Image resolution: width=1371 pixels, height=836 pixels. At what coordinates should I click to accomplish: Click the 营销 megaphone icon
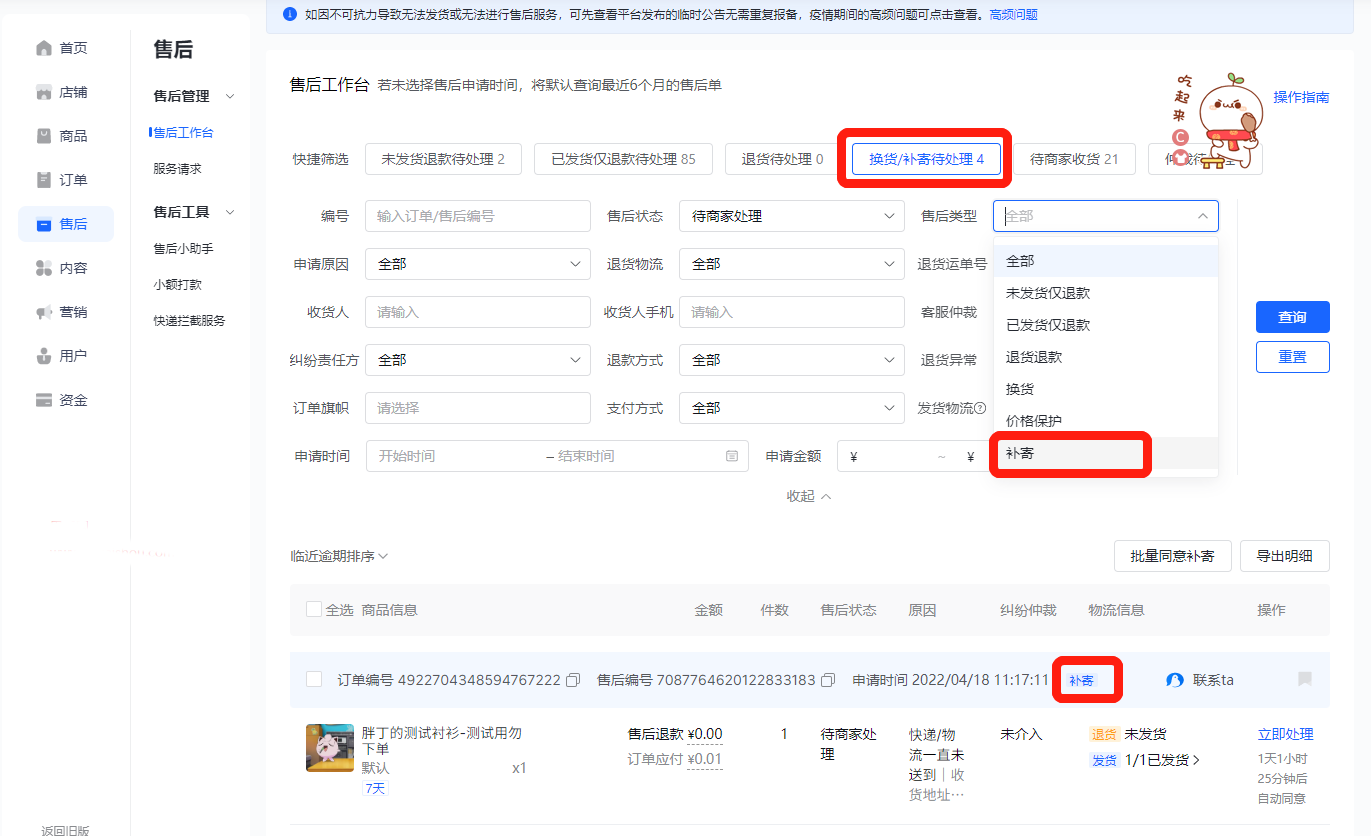(43, 312)
